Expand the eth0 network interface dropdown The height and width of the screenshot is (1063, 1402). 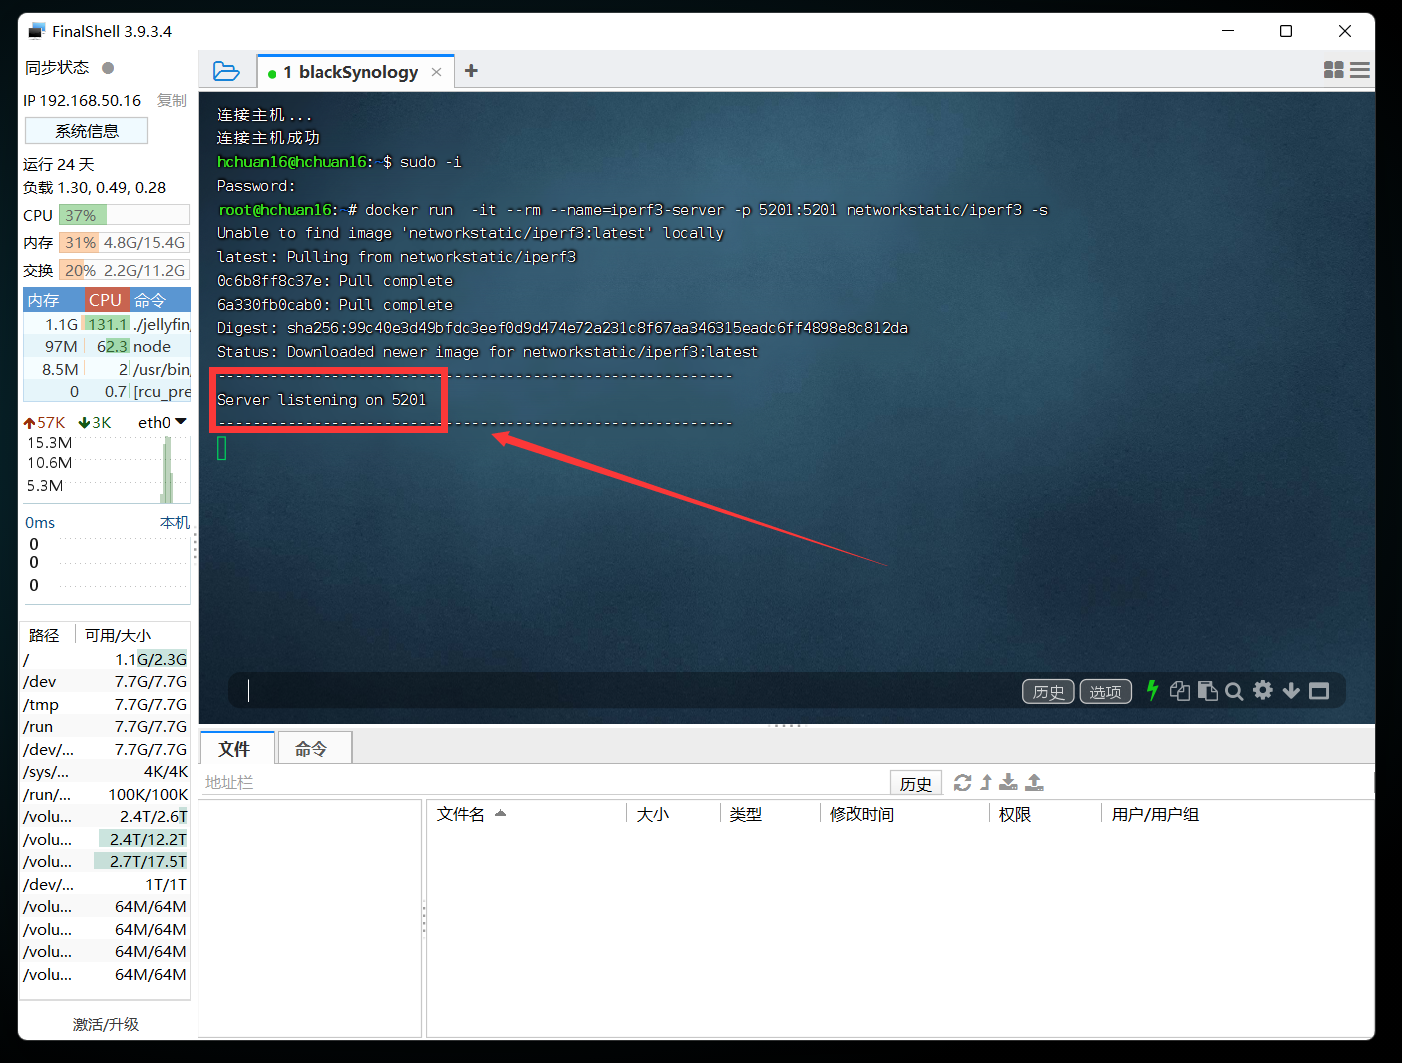tap(181, 422)
